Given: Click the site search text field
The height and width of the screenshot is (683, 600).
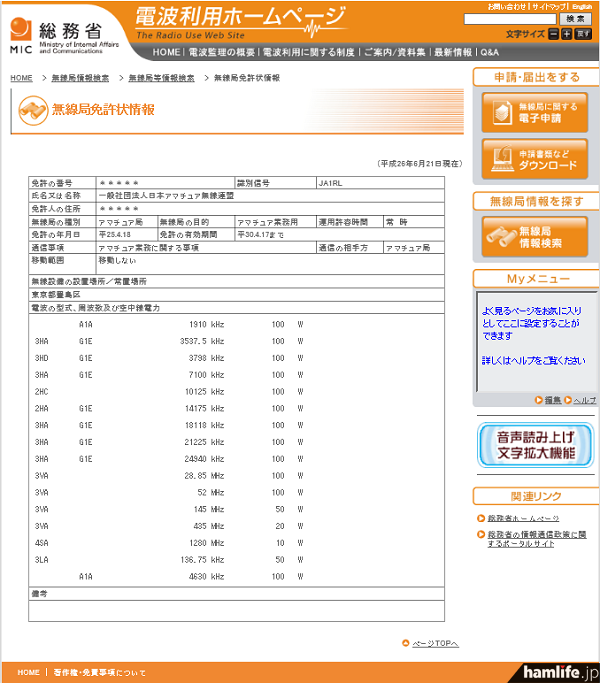Looking at the screenshot, I should click(510, 19).
